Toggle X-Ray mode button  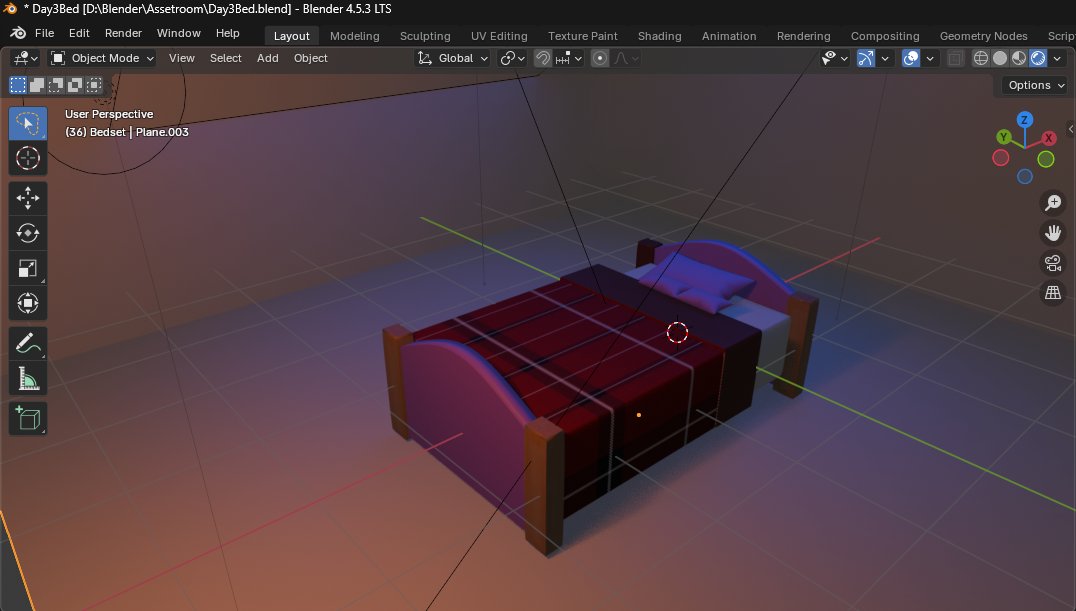click(x=955, y=58)
